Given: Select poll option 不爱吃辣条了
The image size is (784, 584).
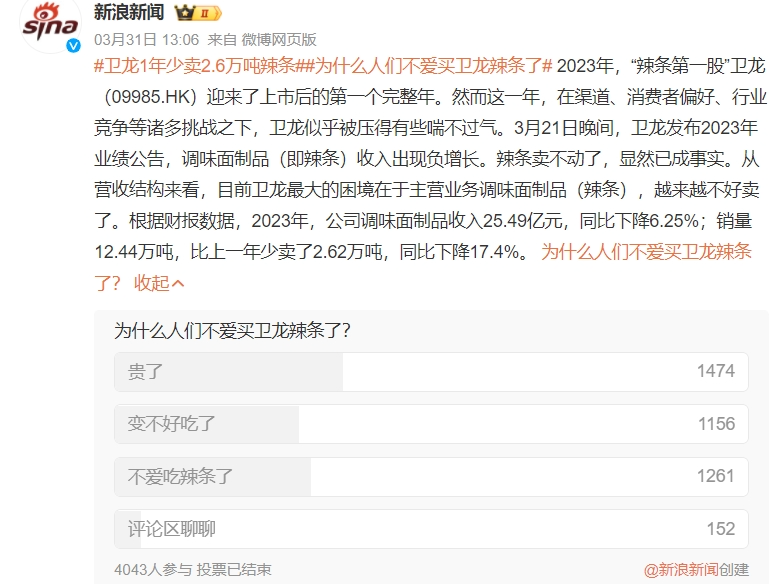Looking at the screenshot, I should (431, 476).
